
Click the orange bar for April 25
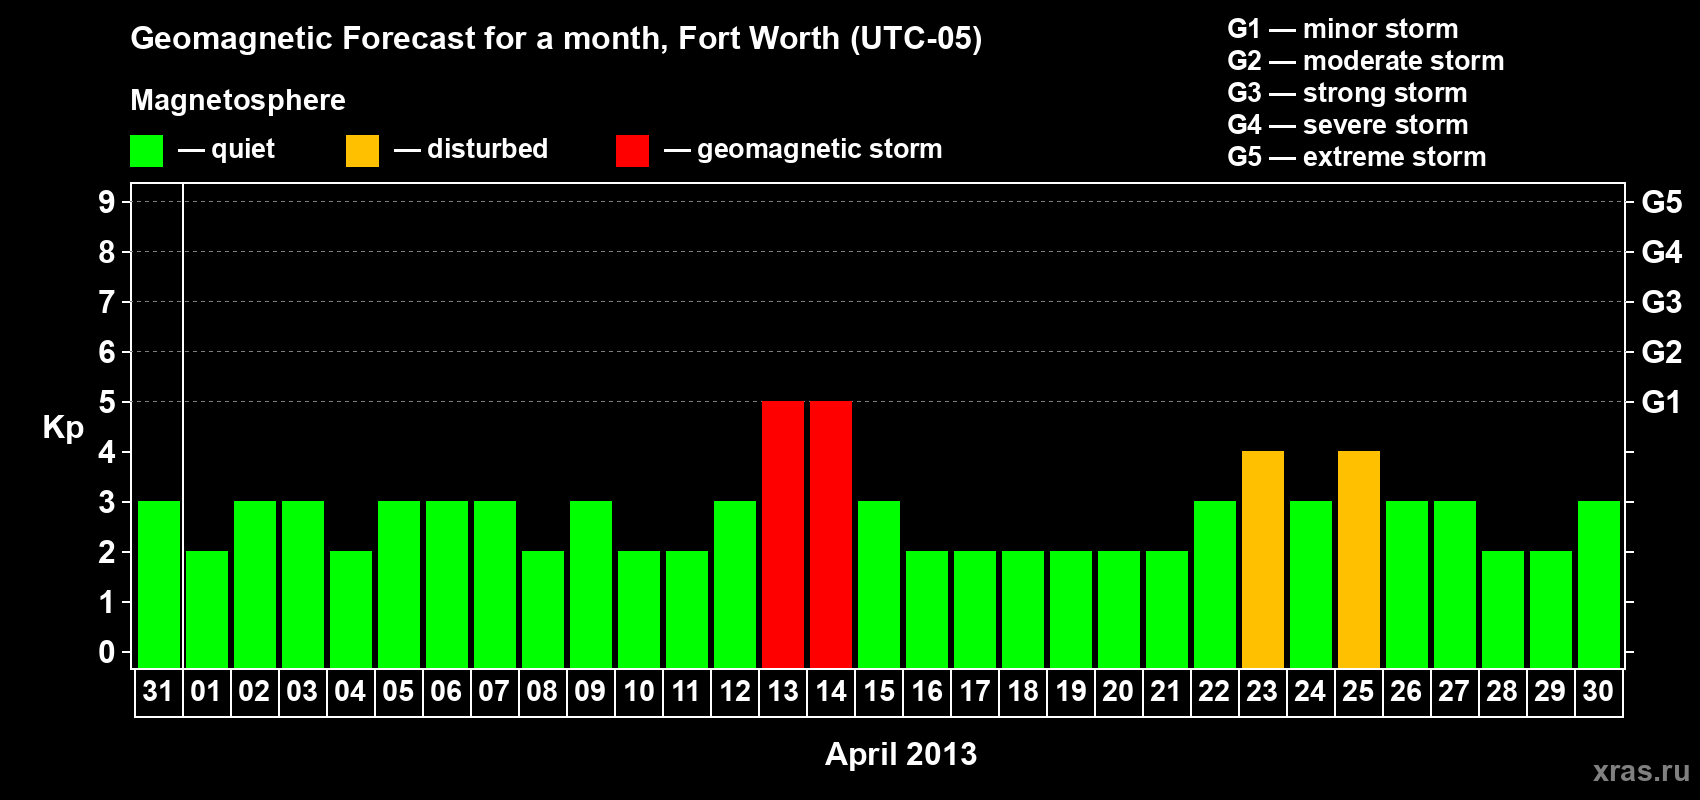pos(1359,559)
